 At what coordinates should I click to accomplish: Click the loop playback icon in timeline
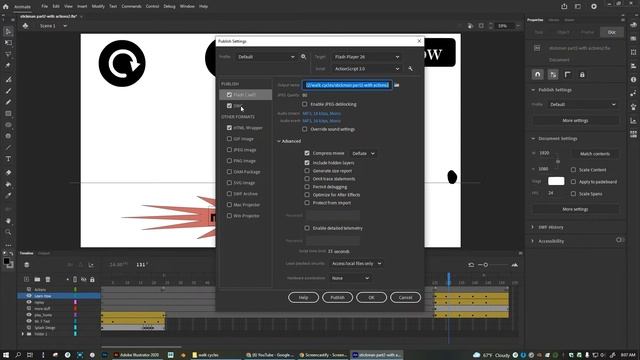(471, 265)
